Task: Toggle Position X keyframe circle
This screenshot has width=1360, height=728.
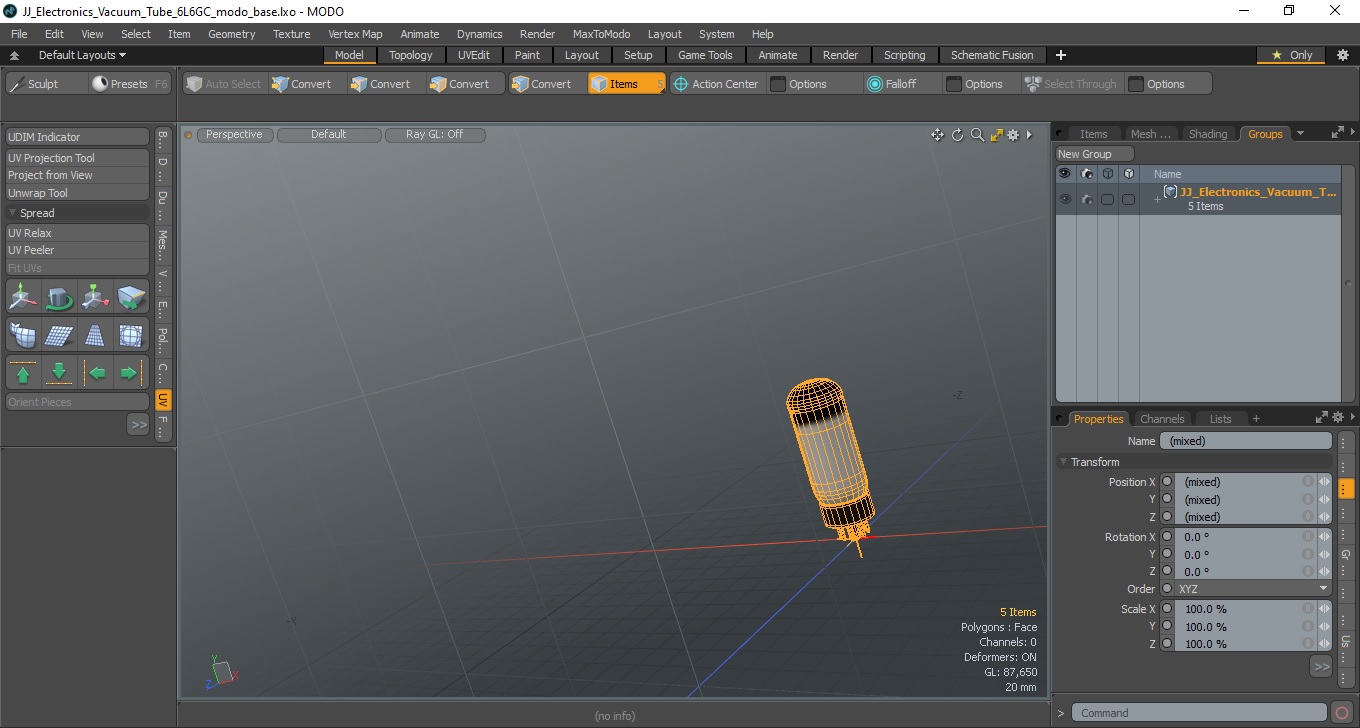Action: click(x=1167, y=482)
